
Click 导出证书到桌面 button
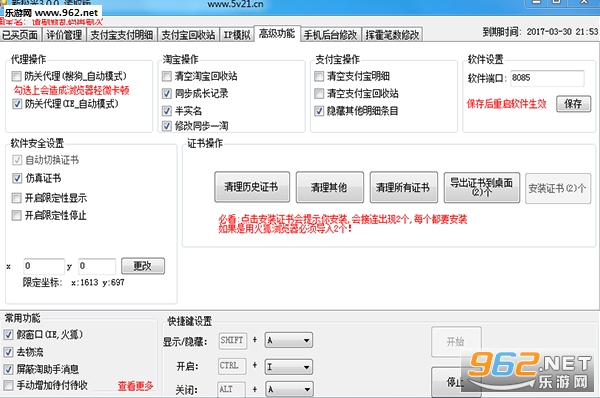coord(482,187)
